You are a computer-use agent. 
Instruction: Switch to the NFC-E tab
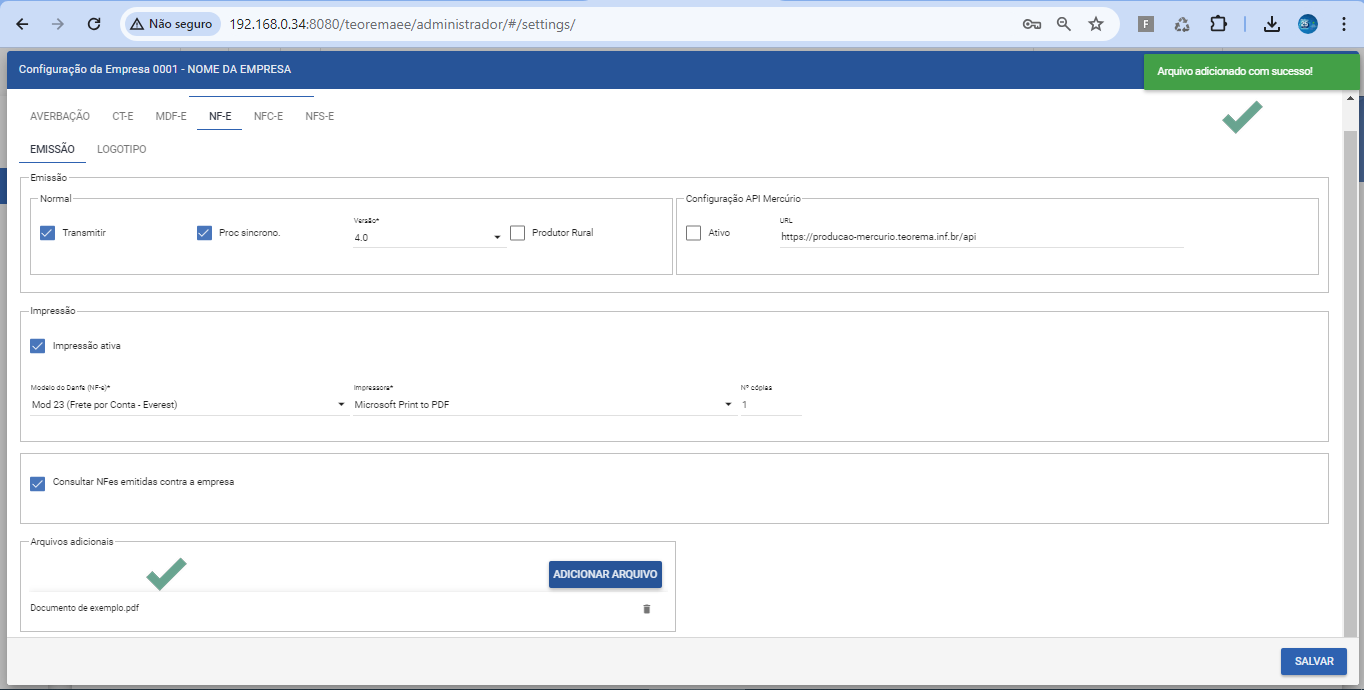click(x=268, y=116)
